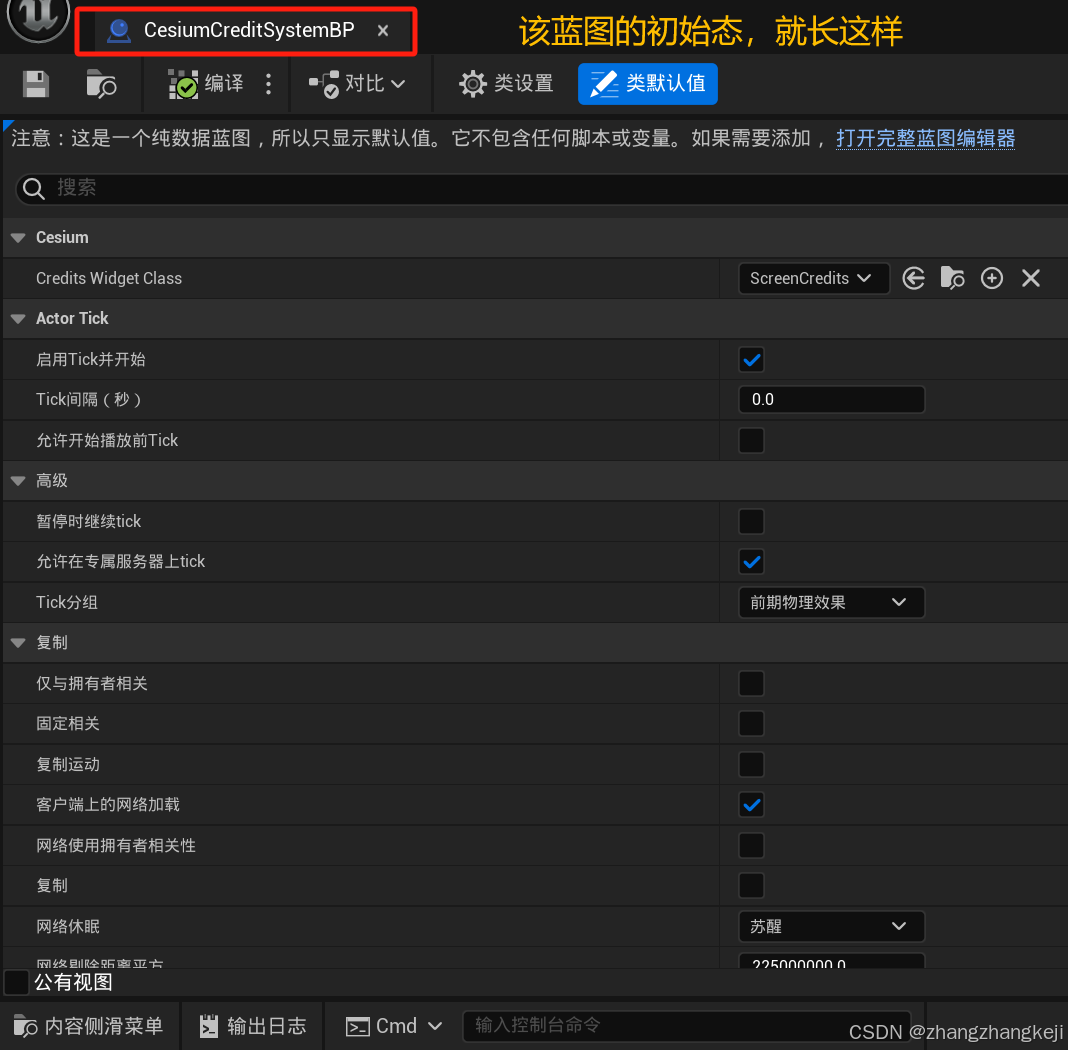Use selected asset arrow for Credits Widget Class
The image size is (1068, 1050).
913,279
